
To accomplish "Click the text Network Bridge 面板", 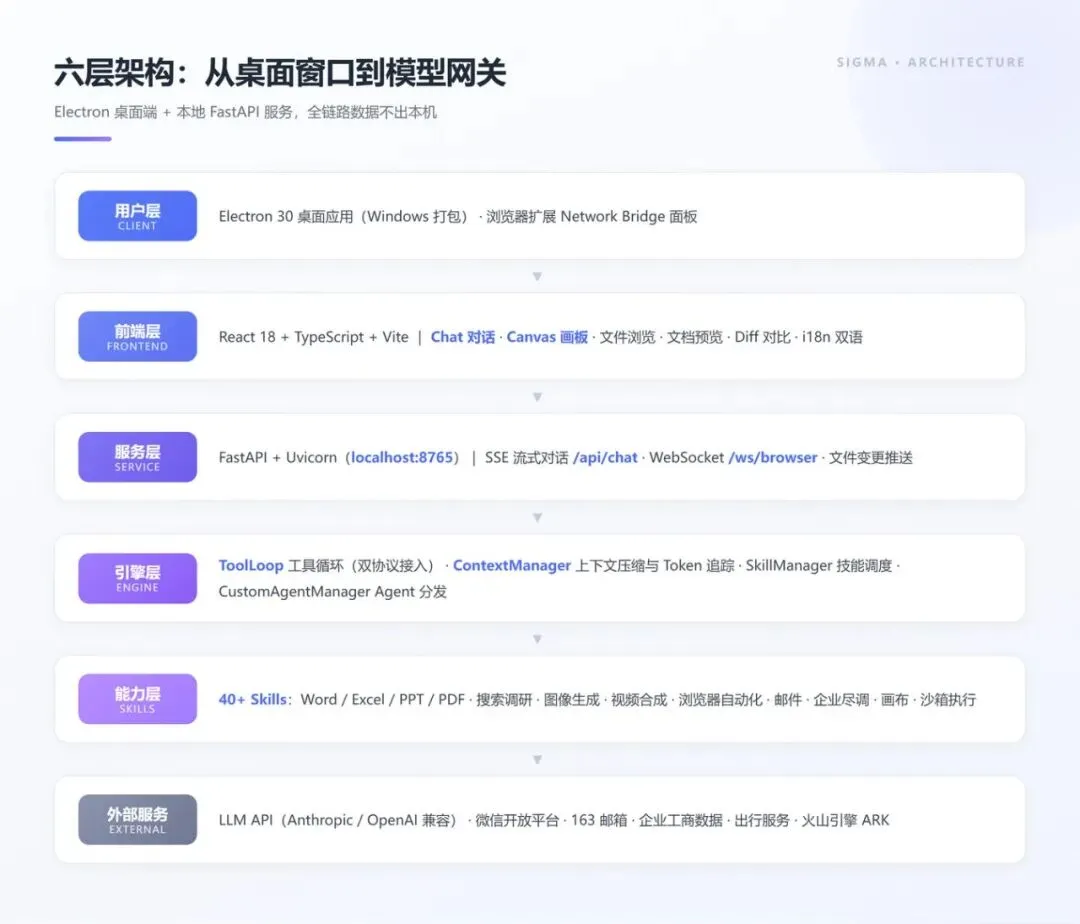I will tap(629, 216).
